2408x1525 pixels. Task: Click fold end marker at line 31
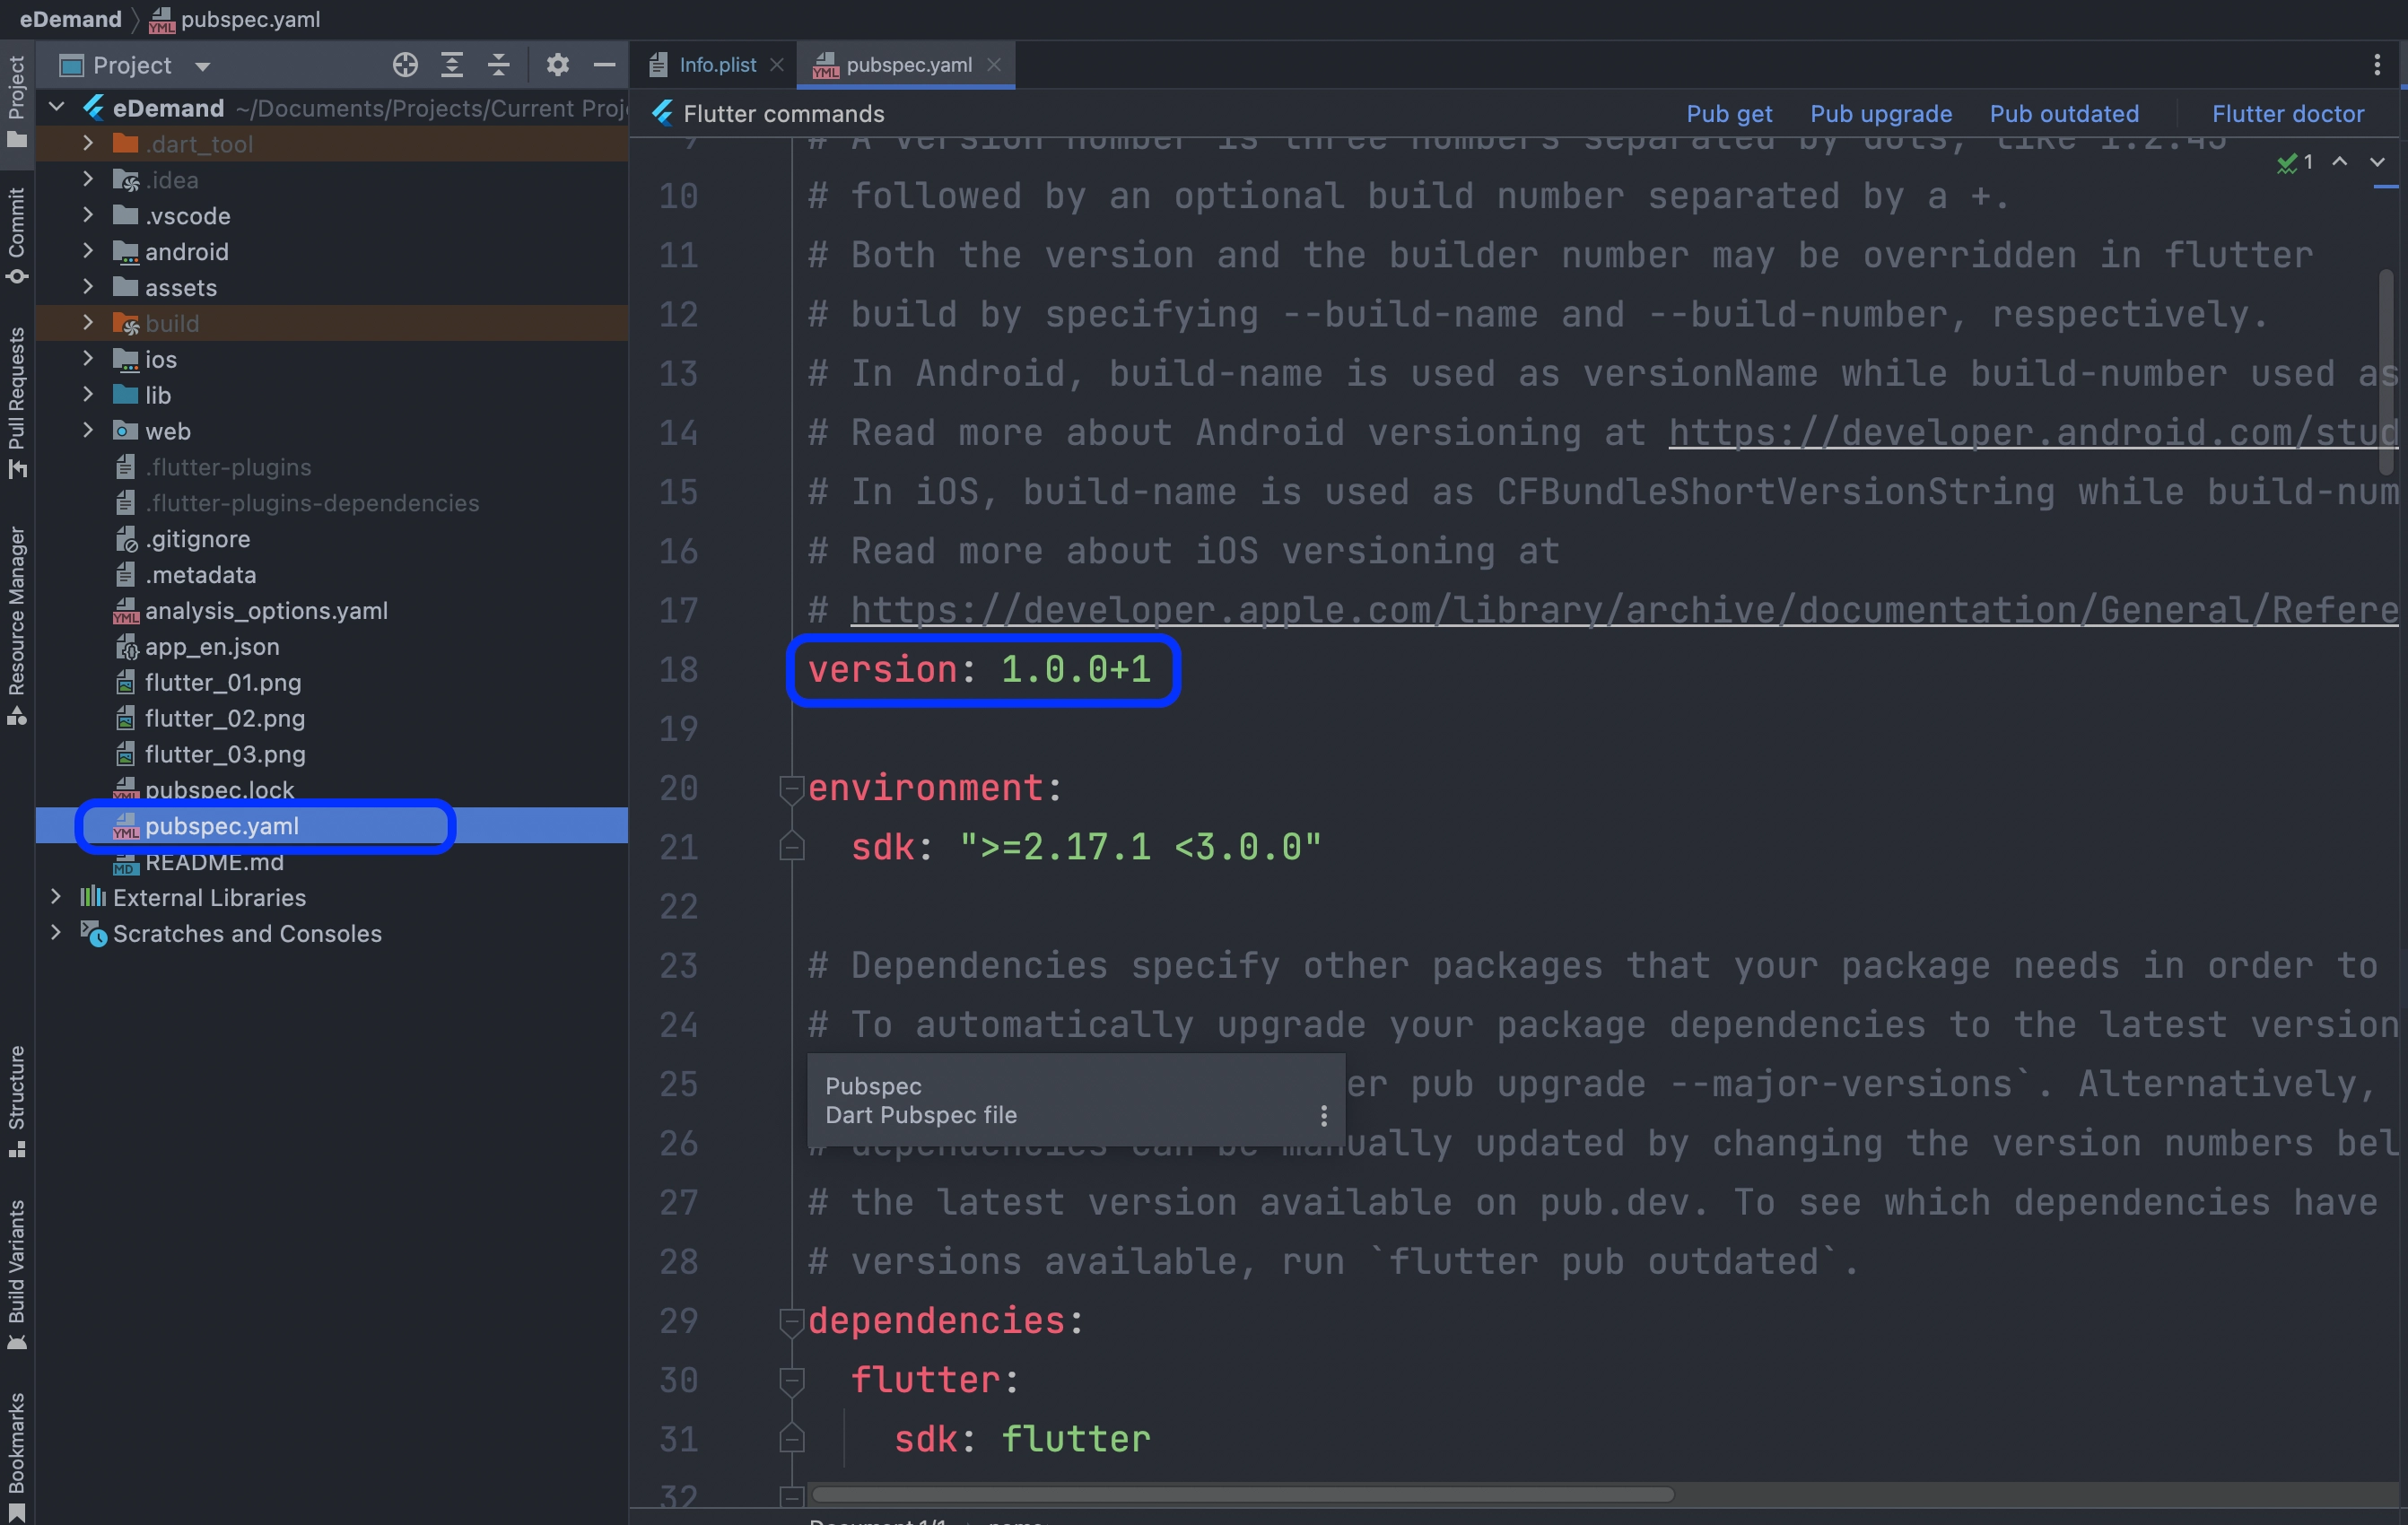791,1439
